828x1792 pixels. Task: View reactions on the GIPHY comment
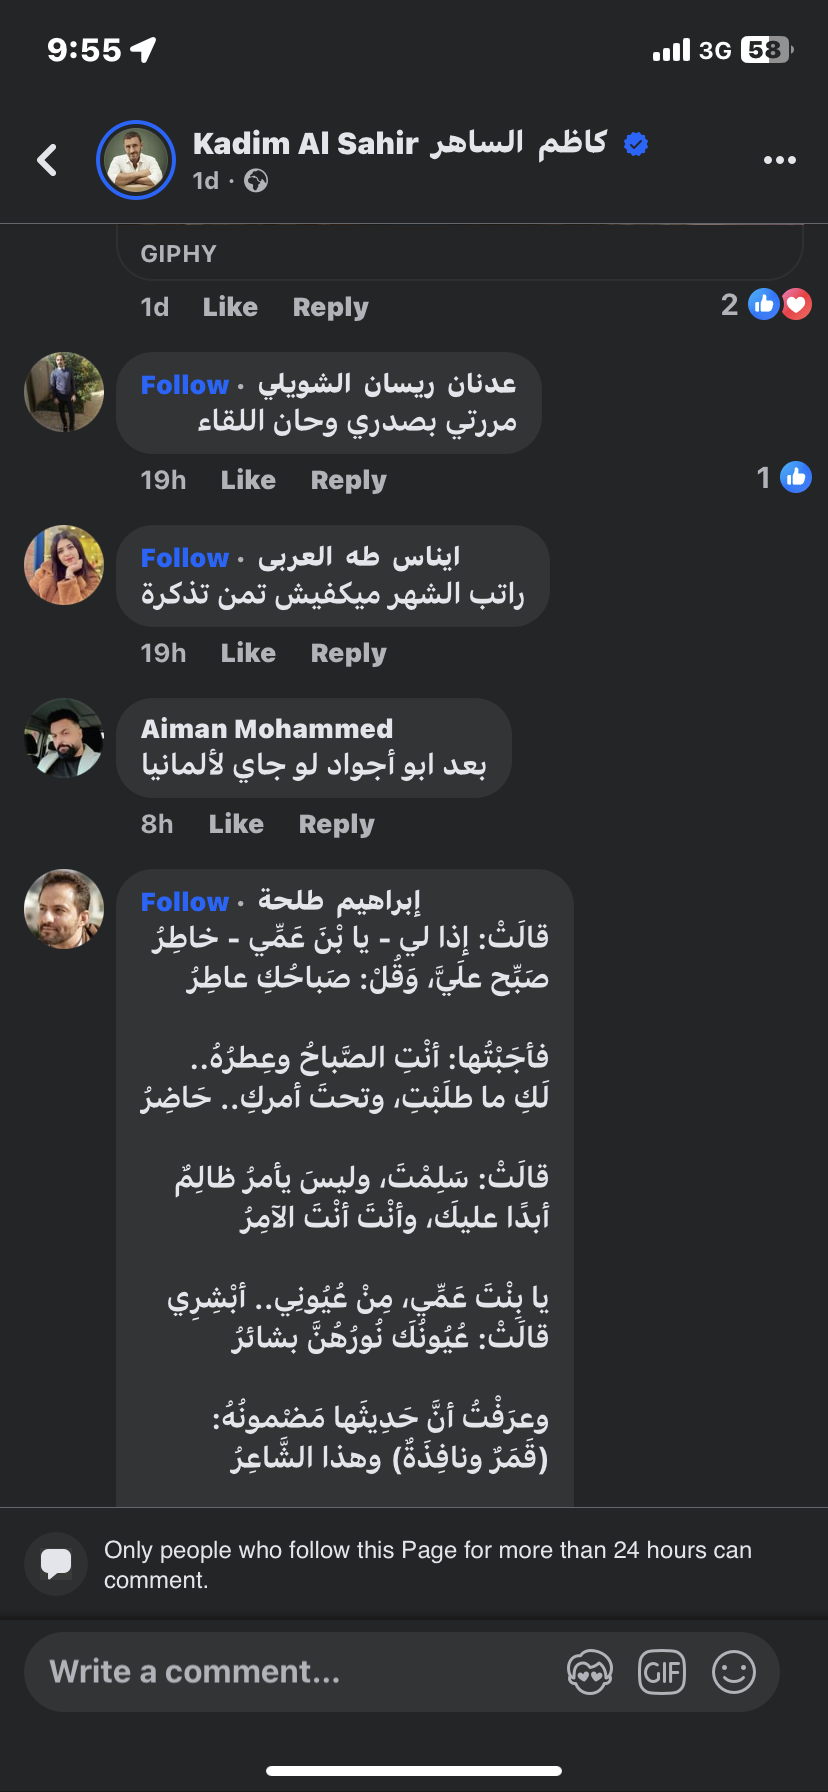[767, 304]
